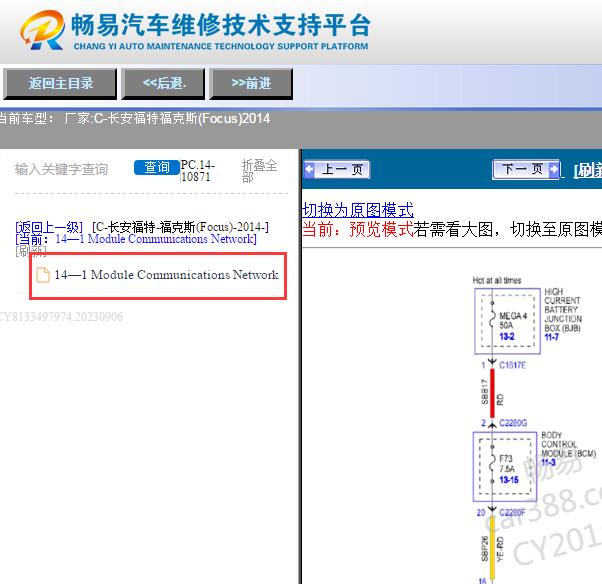Open the 13-15 reference link in diagram
602x584 pixels.
509,480
